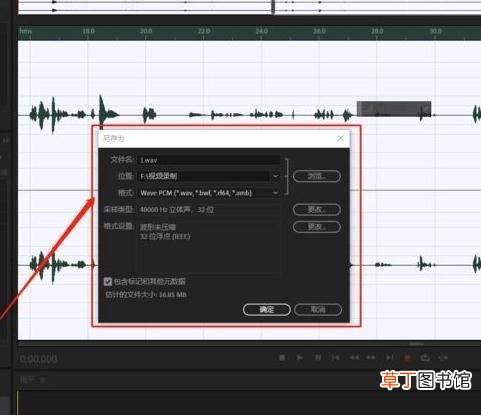
Task: Click the timeline ruler at 22.0
Action: (204, 32)
